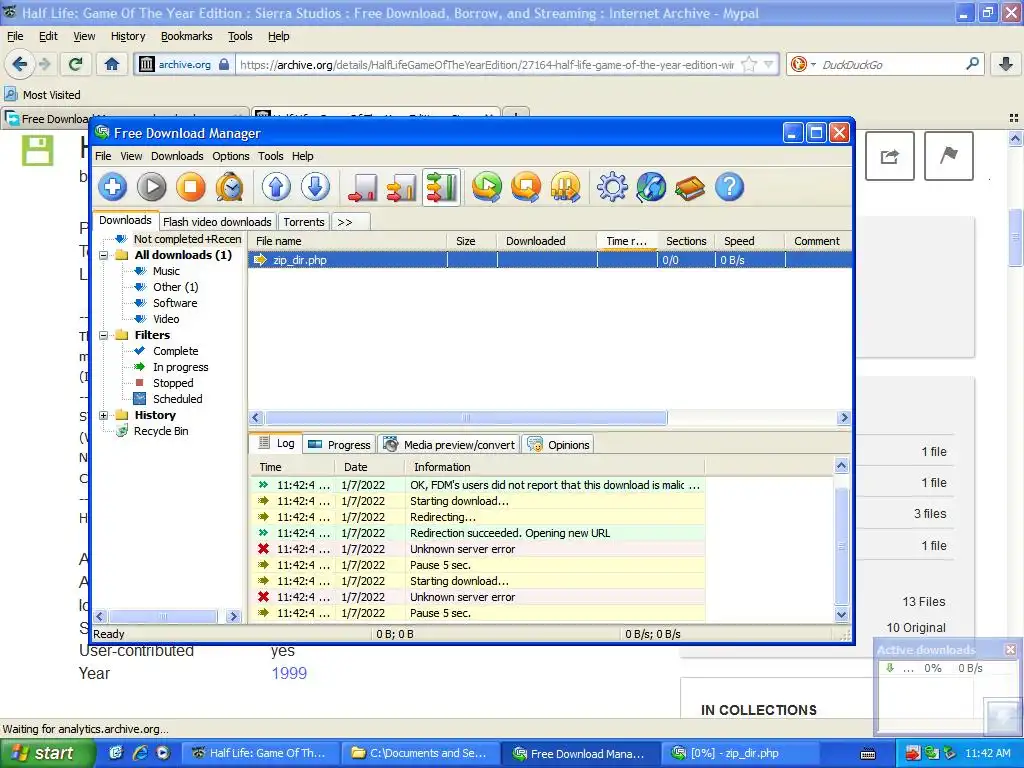Click the blue plus Add download icon

[112, 187]
